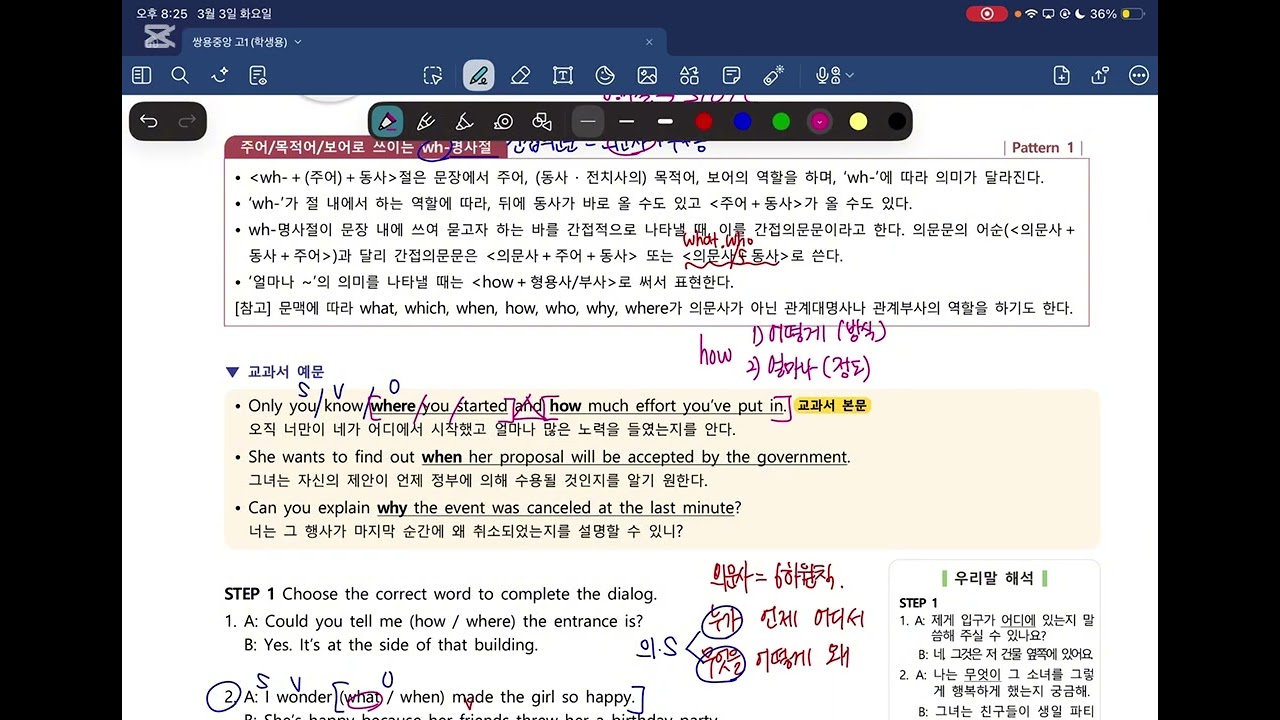Toggle the draw-and-hold shape recognition icon
Screen dimensions: 1280x720
(542, 122)
